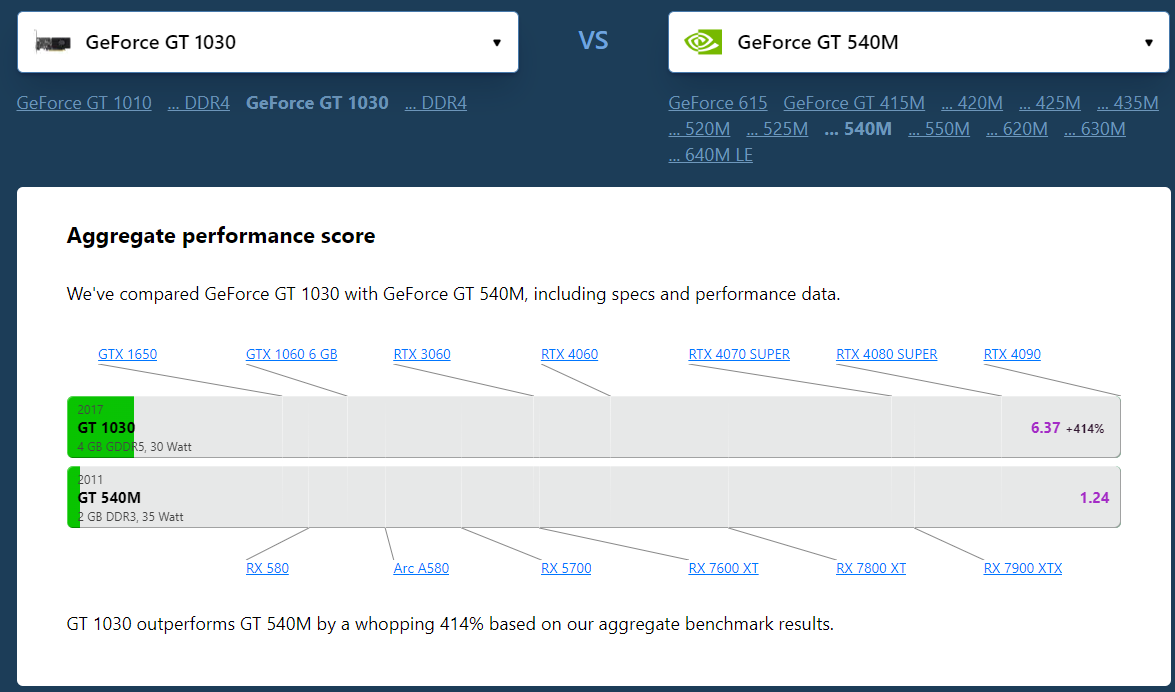Image resolution: width=1175 pixels, height=692 pixels.
Task: Click the +414% difference label
Action: pyautogui.click(x=1084, y=429)
